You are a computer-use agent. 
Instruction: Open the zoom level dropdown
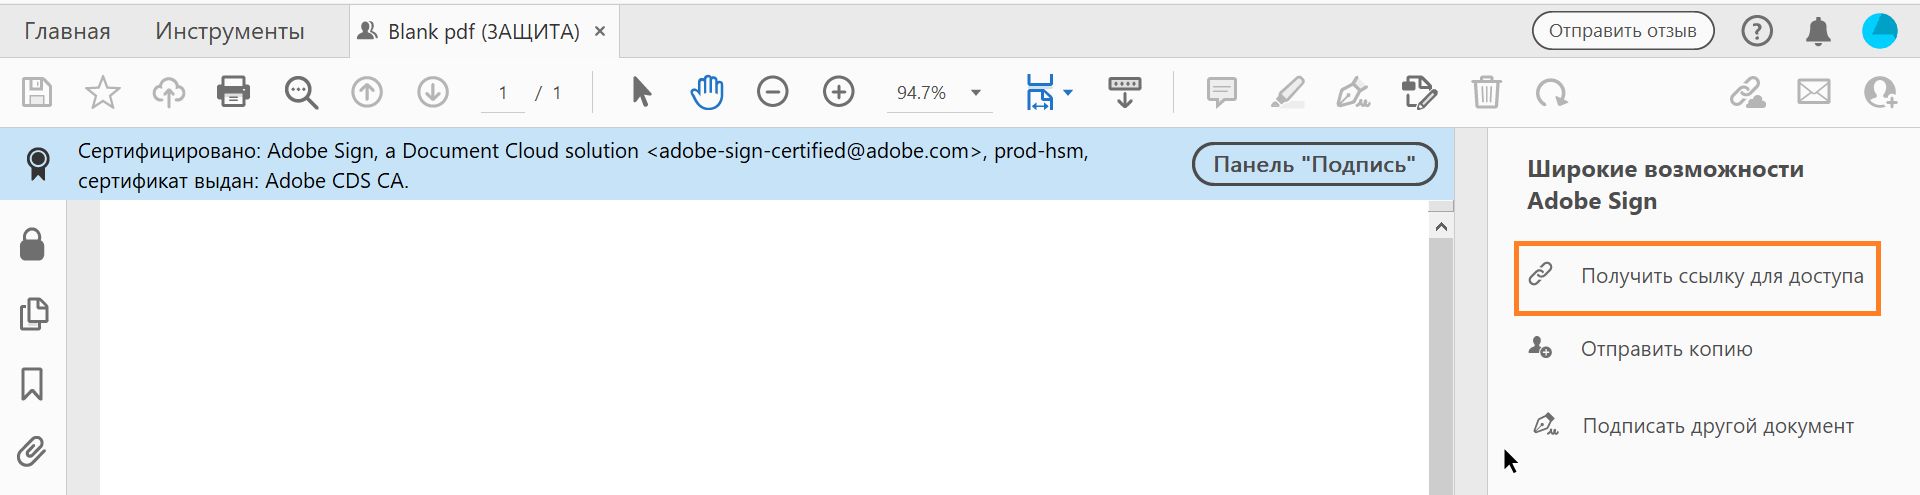(975, 93)
